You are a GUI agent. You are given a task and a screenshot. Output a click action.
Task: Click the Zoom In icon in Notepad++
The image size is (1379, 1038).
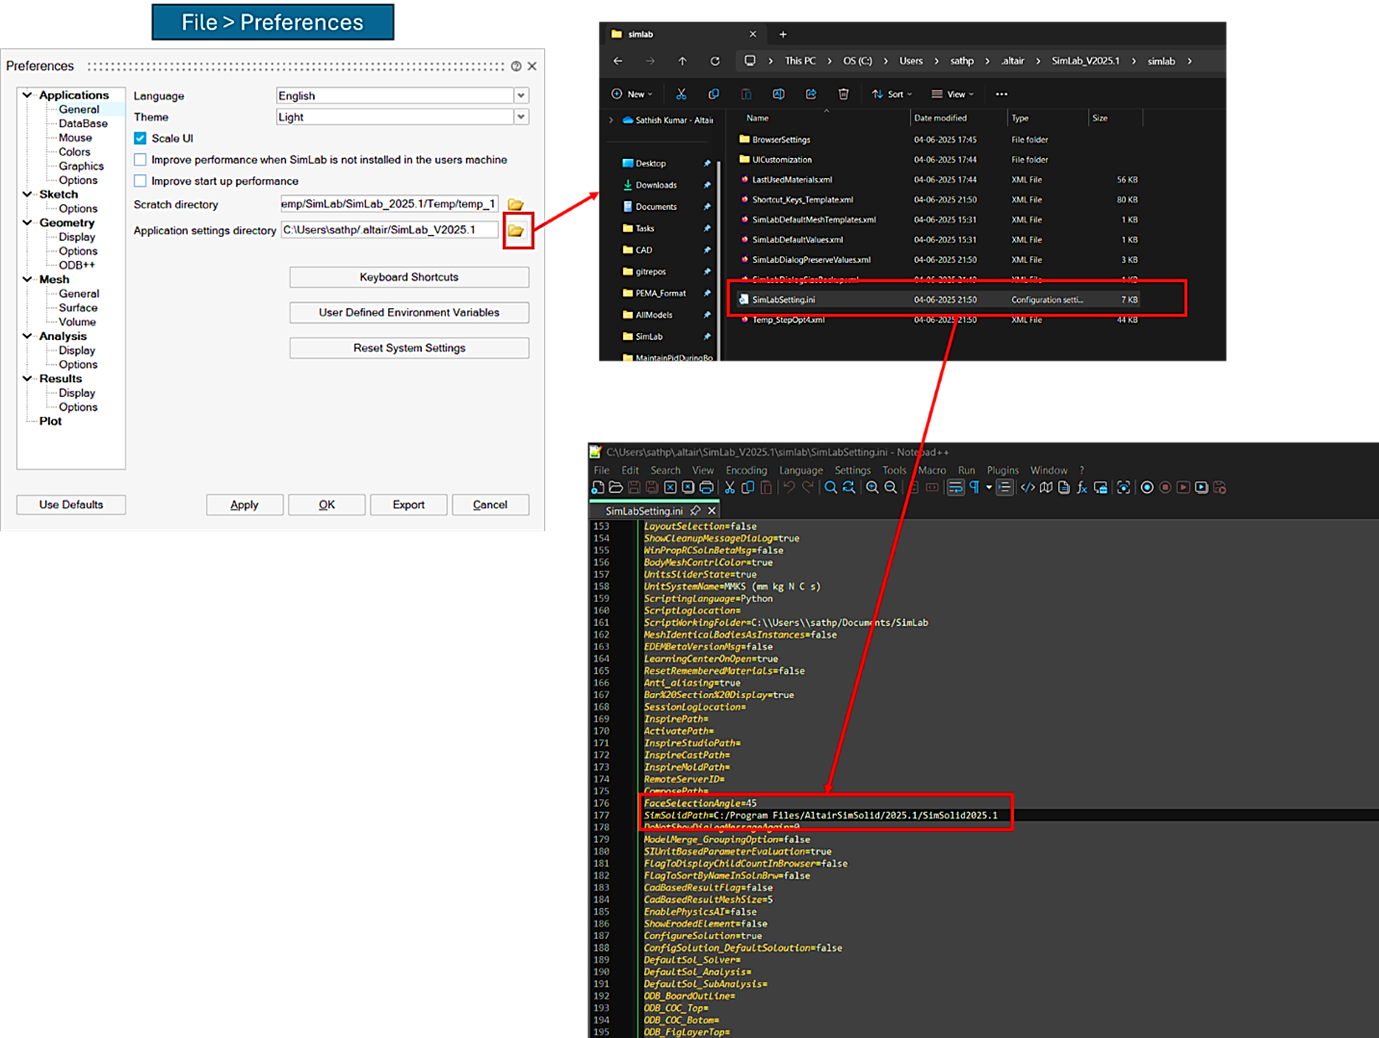click(872, 488)
